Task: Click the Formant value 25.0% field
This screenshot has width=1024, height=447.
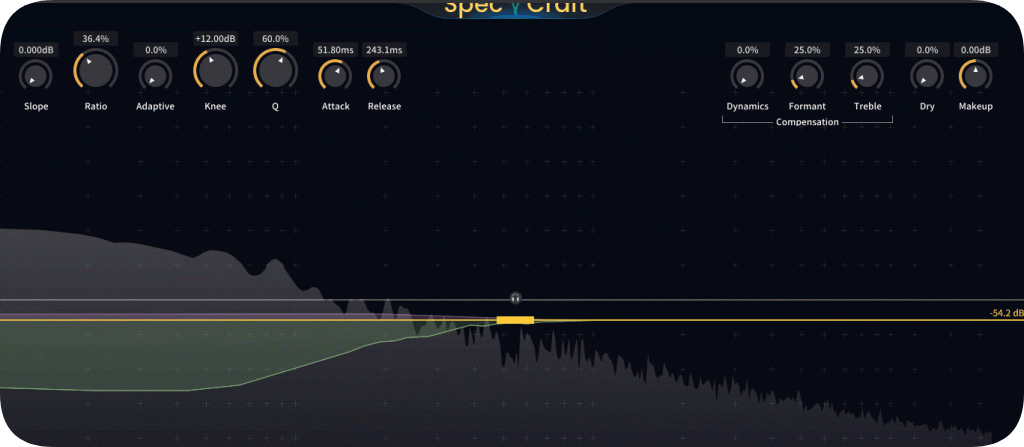Action: point(807,50)
